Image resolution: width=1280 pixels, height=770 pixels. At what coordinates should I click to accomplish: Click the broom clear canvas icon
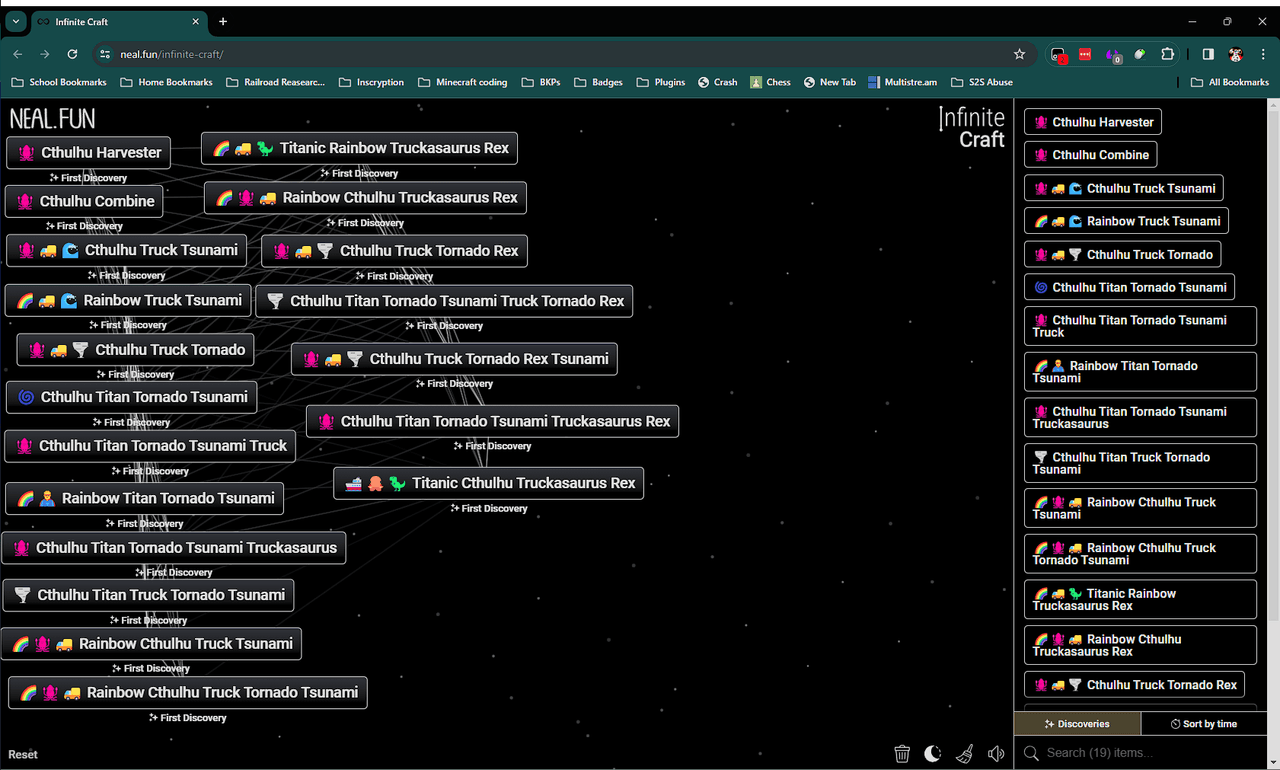pos(965,754)
